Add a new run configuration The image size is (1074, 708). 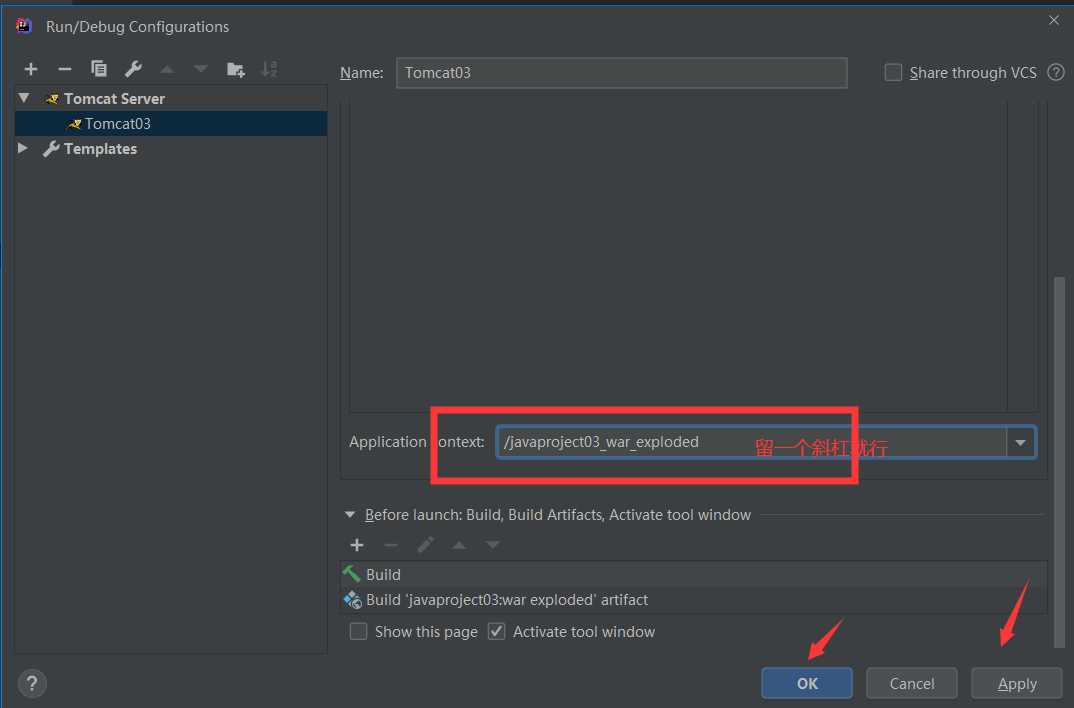pos(31,69)
